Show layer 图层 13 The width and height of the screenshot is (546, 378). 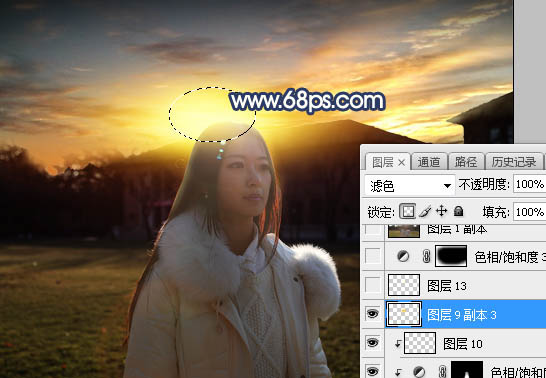tap(373, 285)
